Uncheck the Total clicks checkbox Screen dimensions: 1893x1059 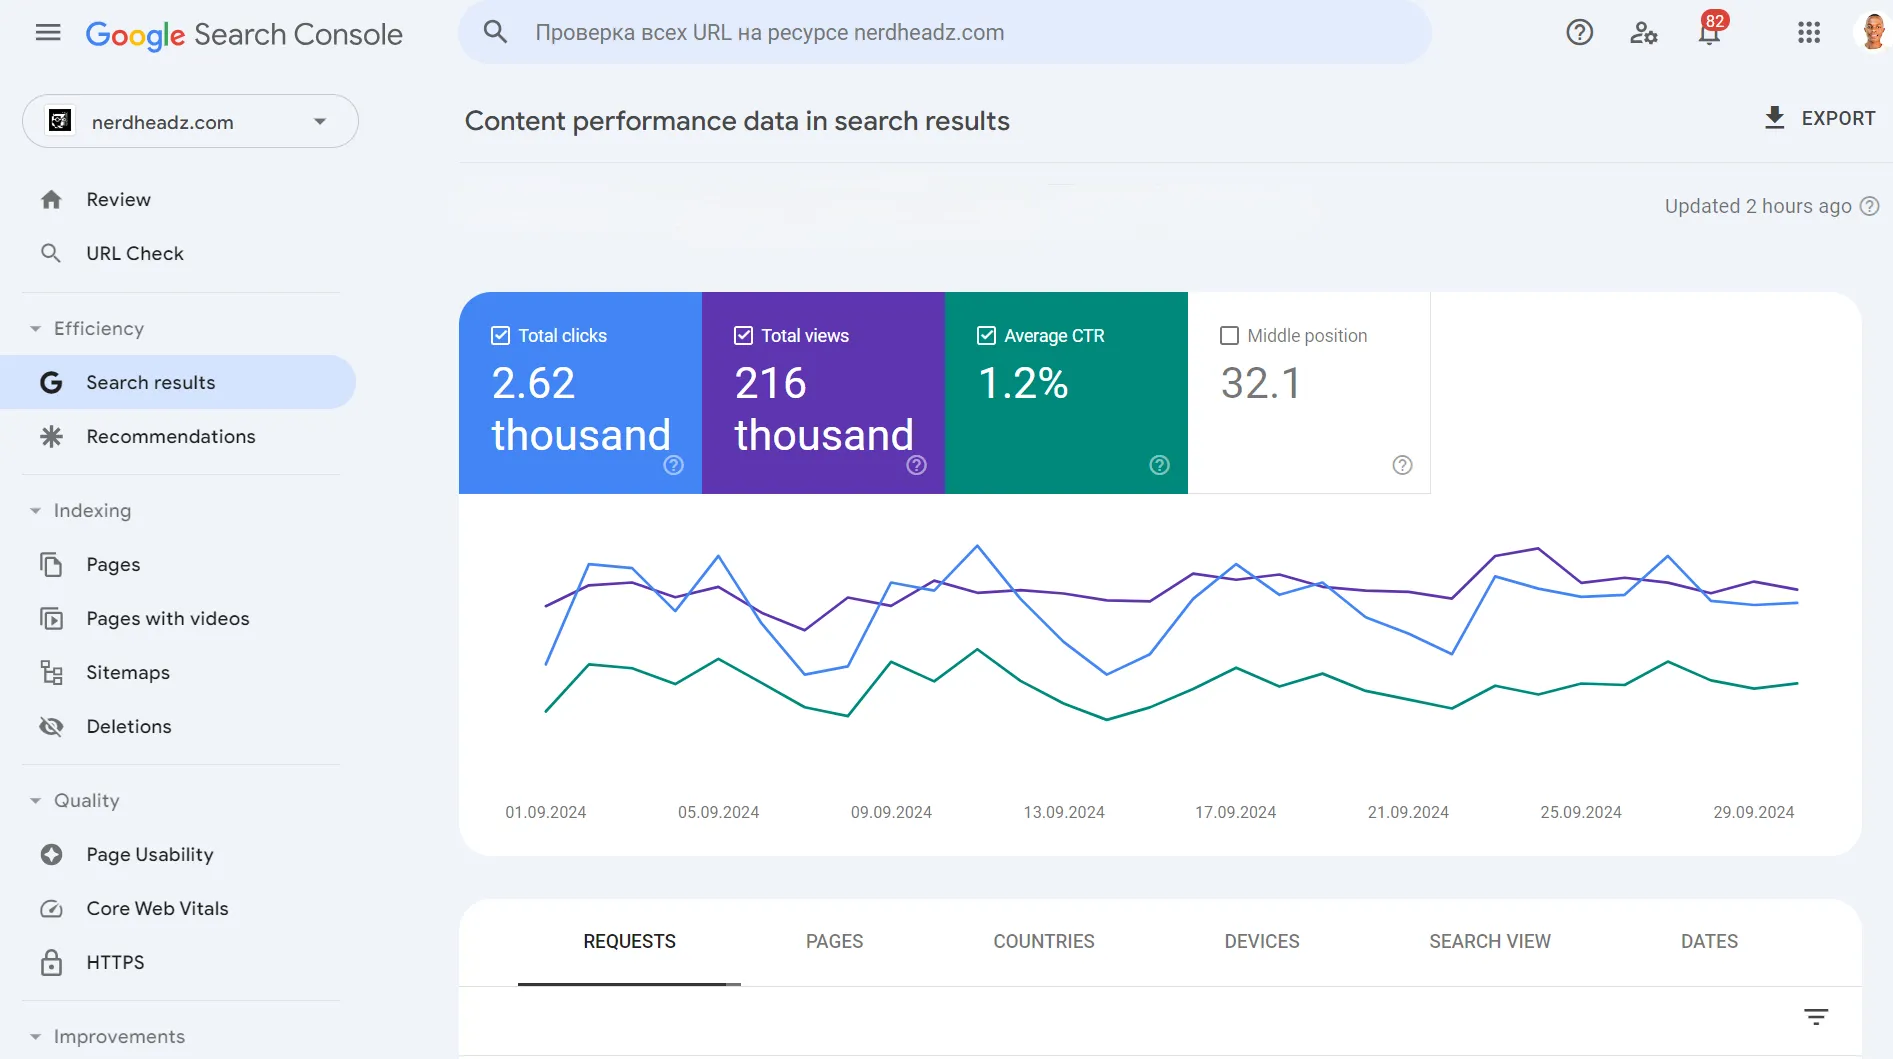501,336
